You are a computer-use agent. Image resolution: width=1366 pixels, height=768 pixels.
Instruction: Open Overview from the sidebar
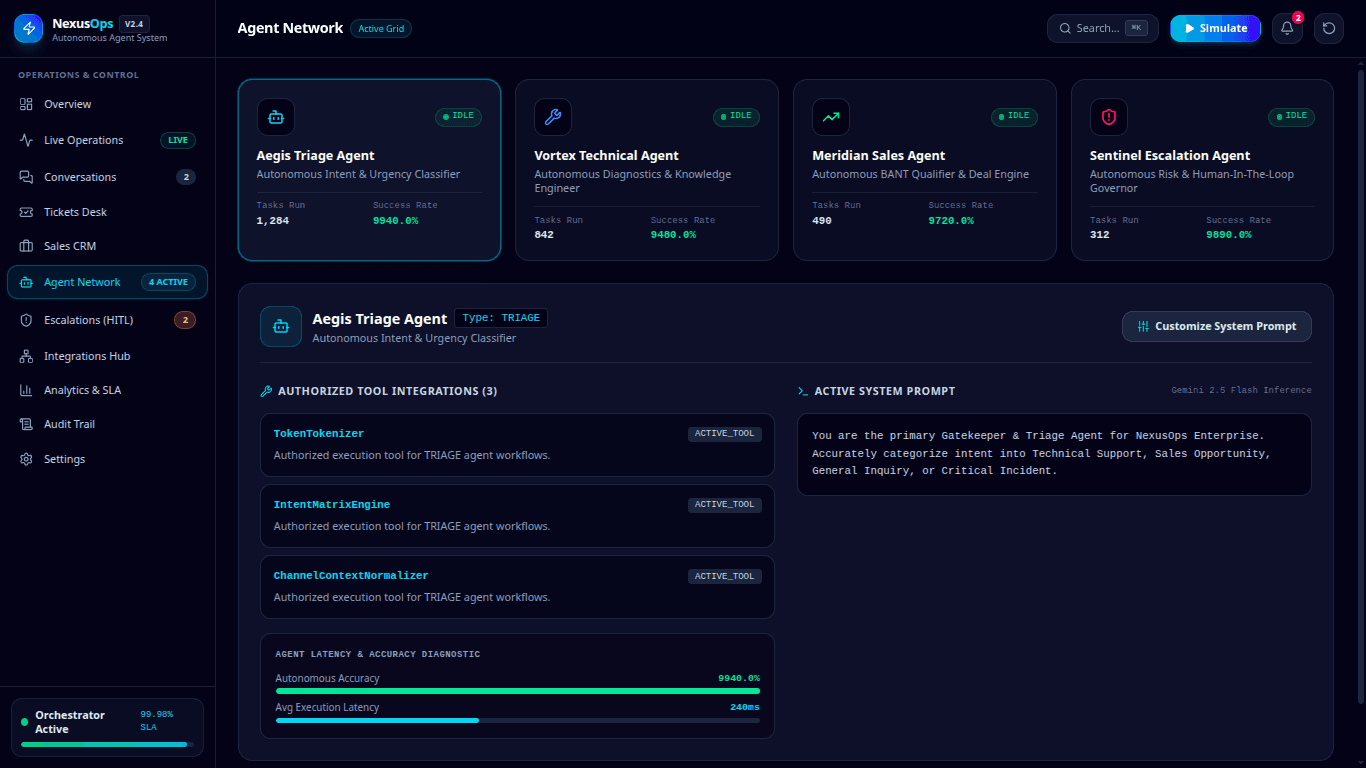tap(107, 104)
